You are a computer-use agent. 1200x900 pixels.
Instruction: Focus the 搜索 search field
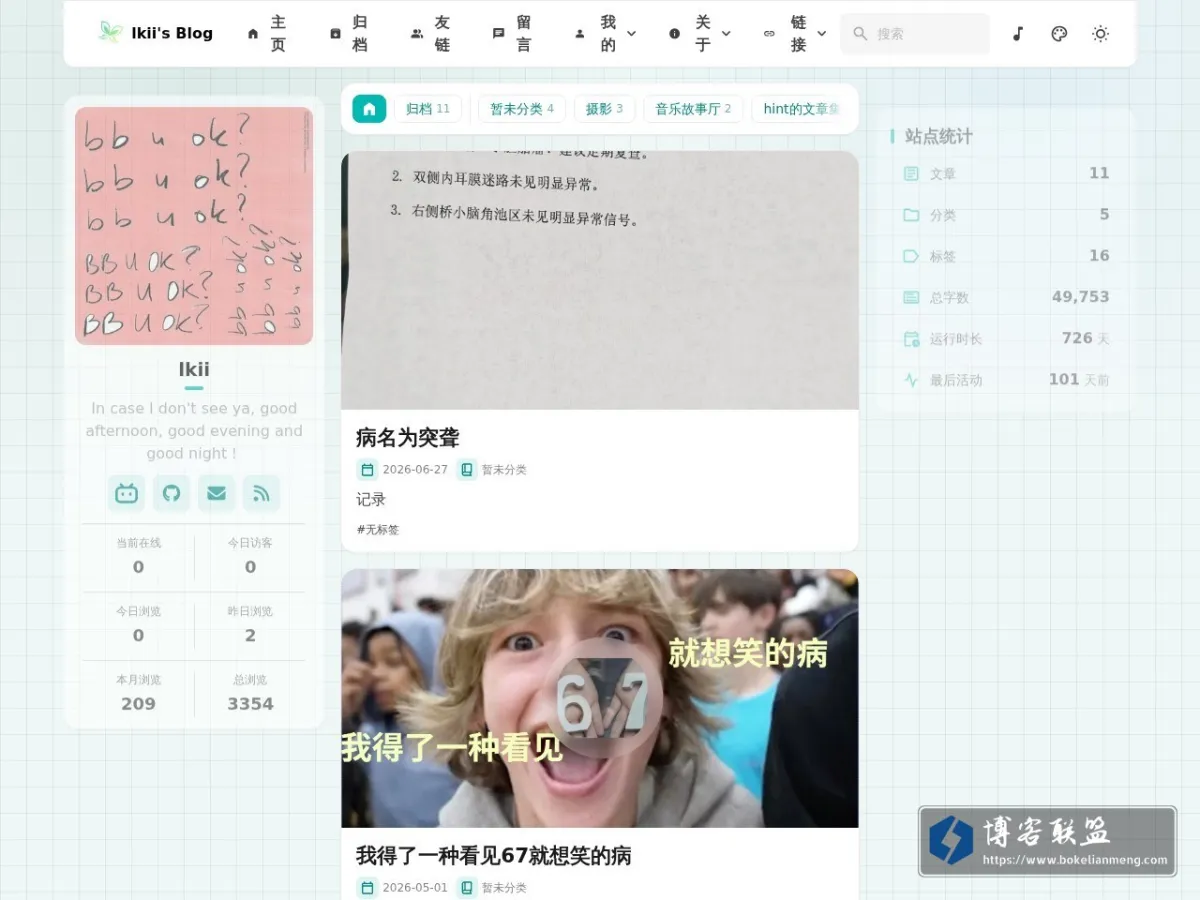pos(915,33)
